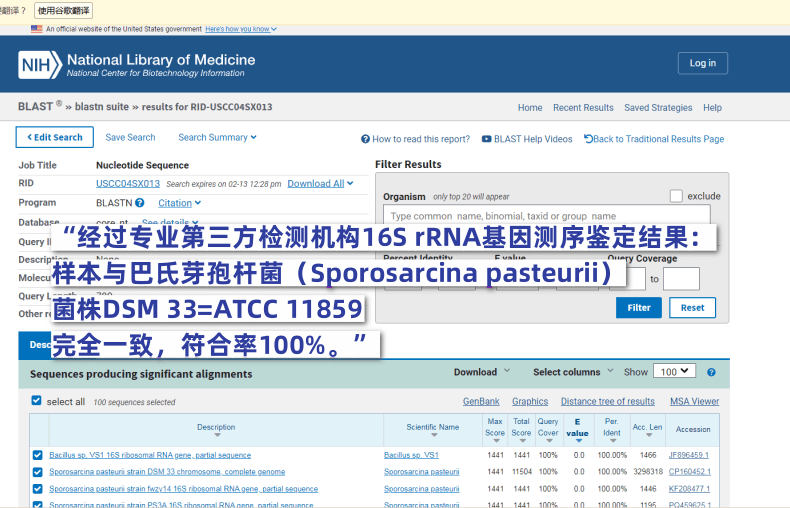
Task: Click the Organism name input field
Action: (x=547, y=216)
